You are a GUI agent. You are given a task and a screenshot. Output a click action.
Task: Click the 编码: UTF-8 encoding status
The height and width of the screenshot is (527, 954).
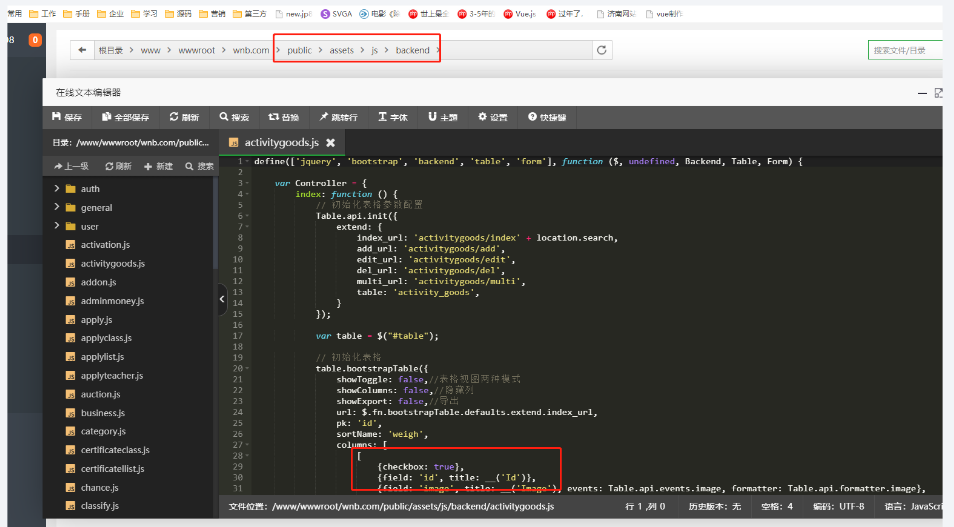838,506
